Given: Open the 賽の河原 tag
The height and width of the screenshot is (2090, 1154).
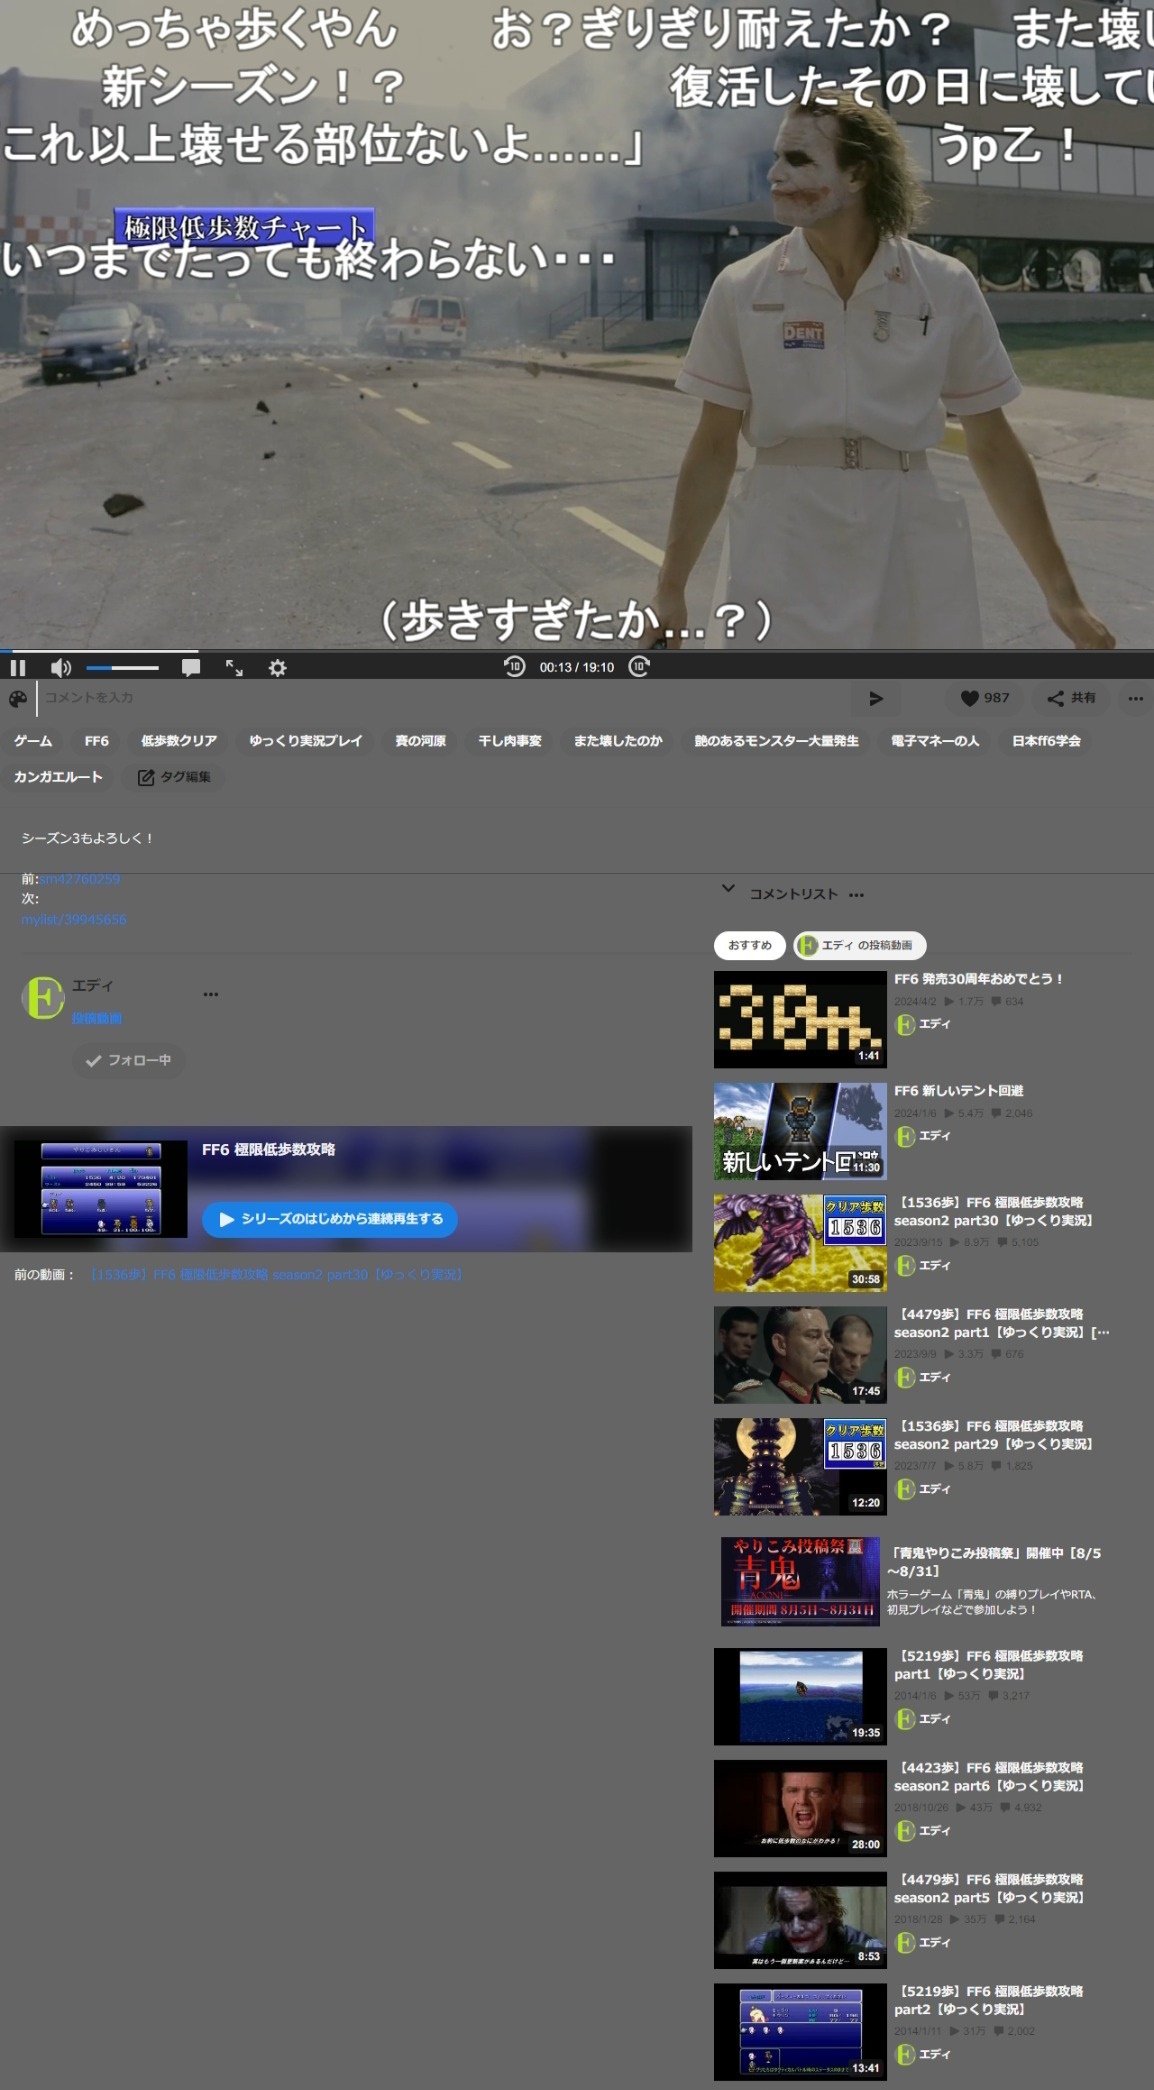Looking at the screenshot, I should coord(421,741).
